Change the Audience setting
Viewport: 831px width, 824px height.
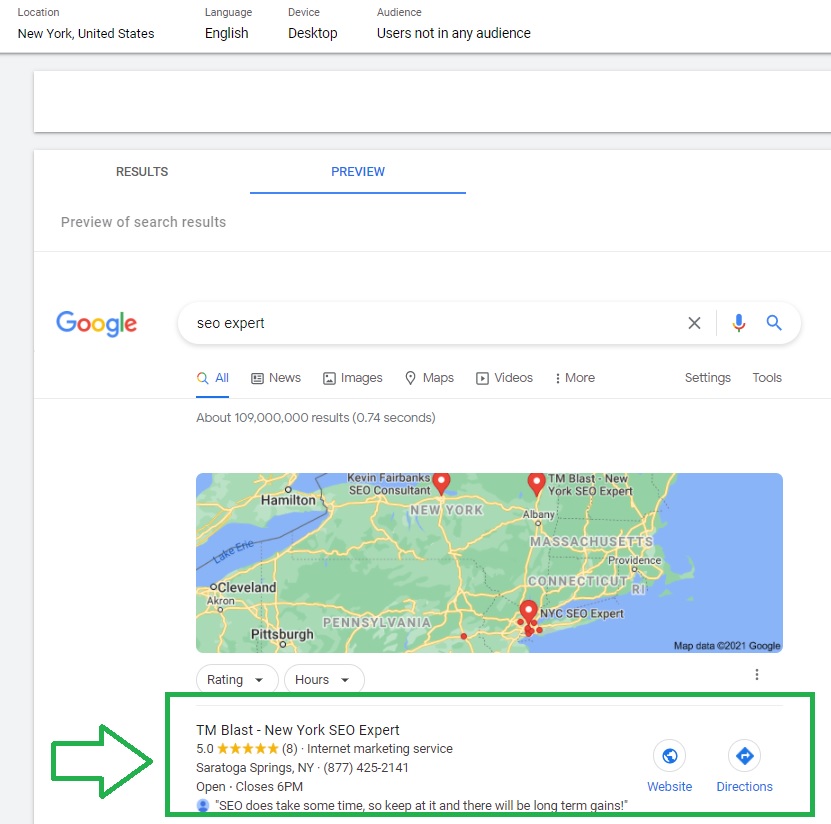pyautogui.click(x=454, y=33)
